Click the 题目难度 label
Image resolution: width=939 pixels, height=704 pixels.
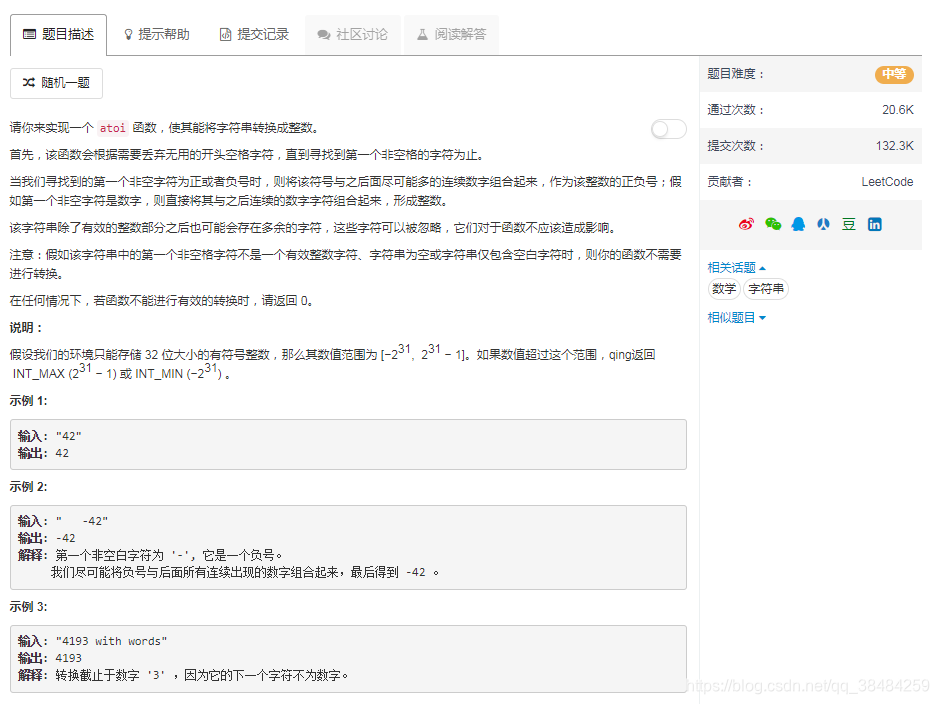click(736, 74)
